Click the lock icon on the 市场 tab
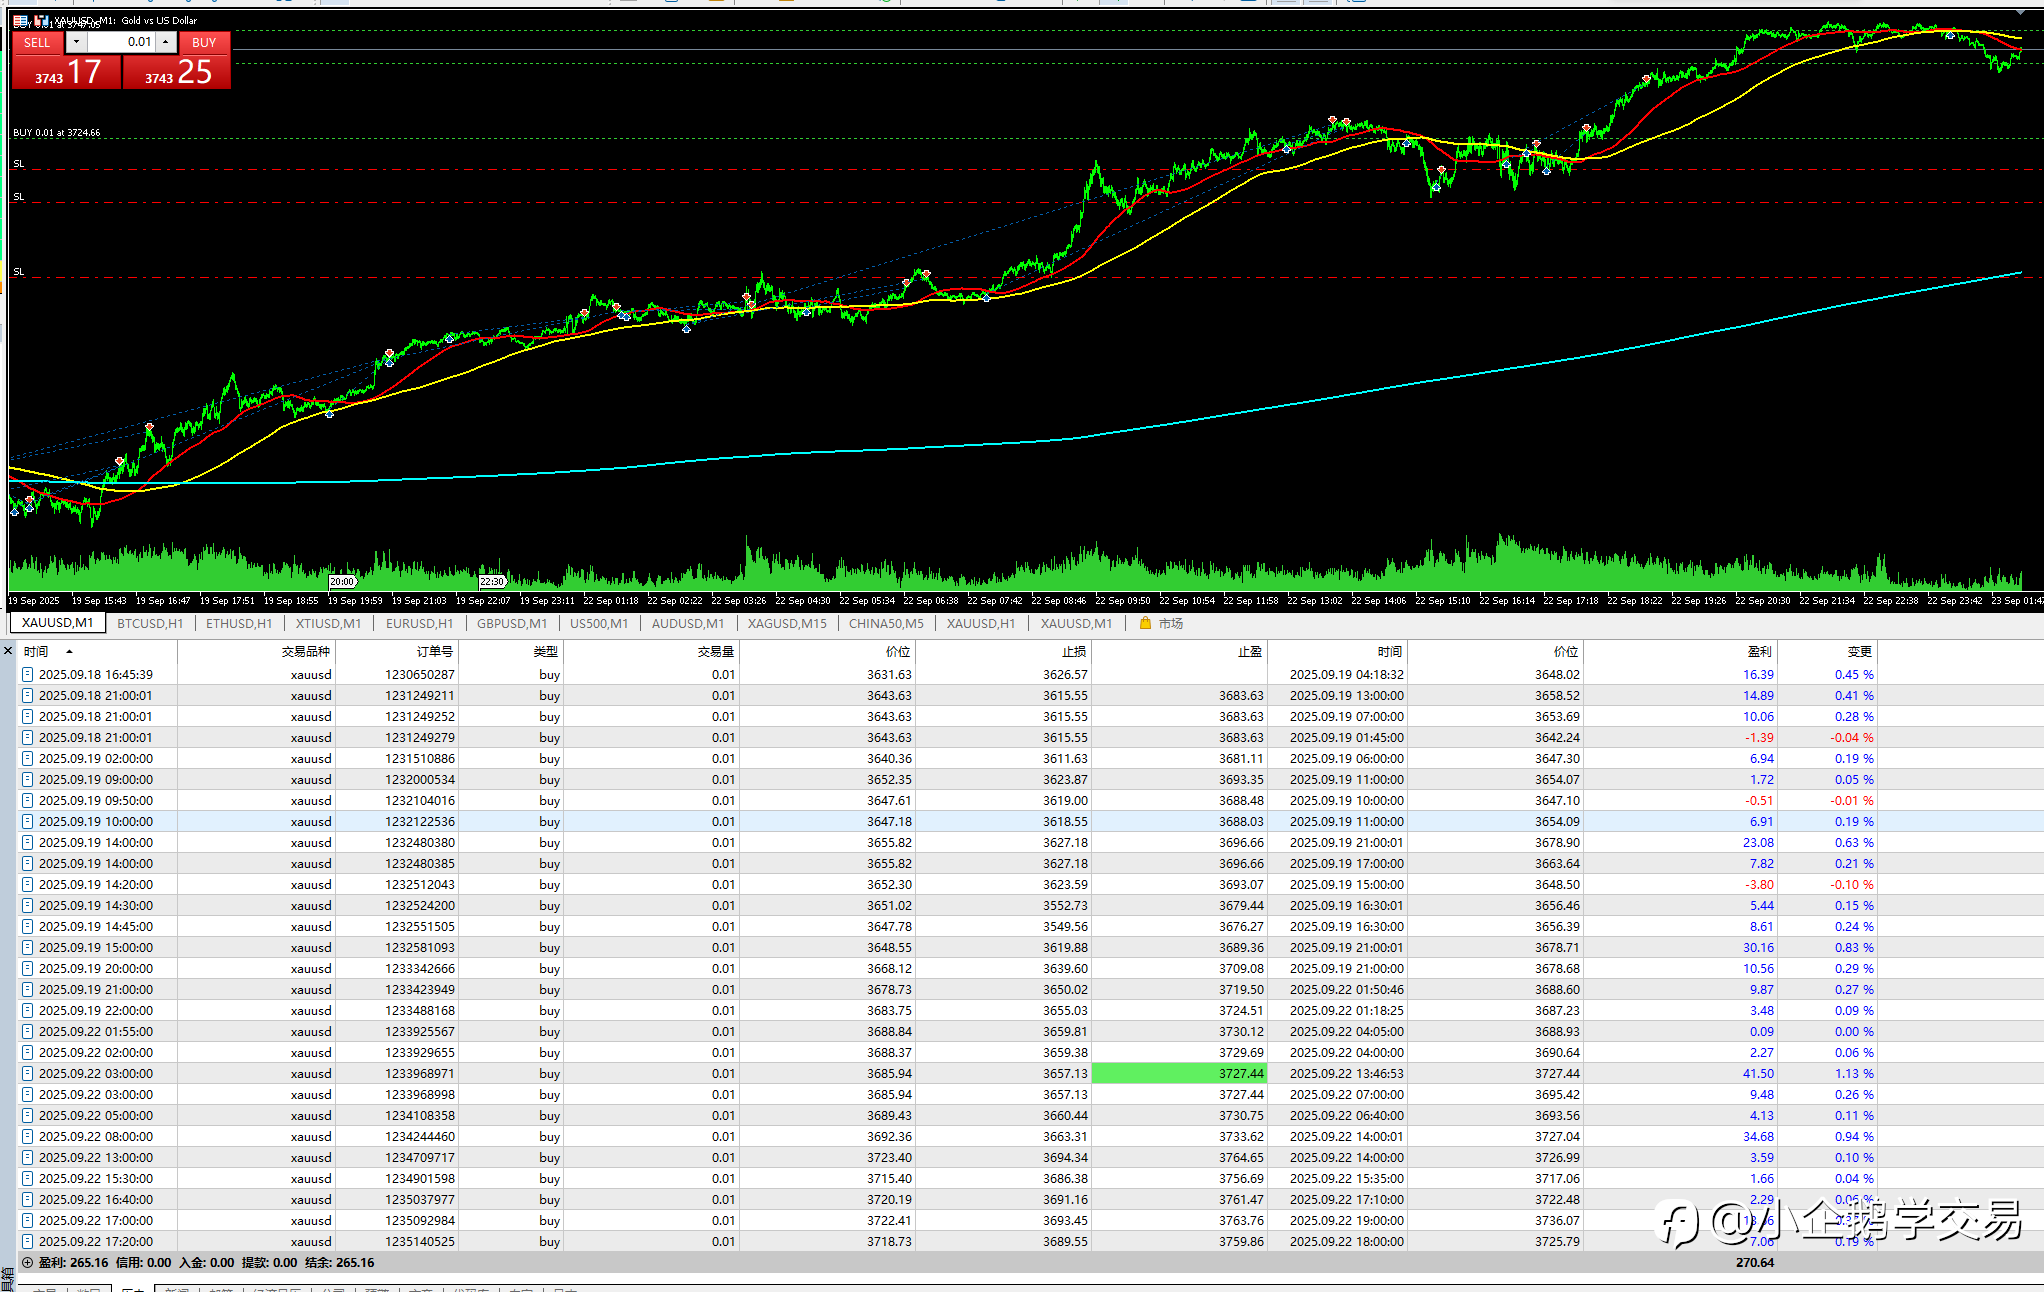 coord(1145,623)
